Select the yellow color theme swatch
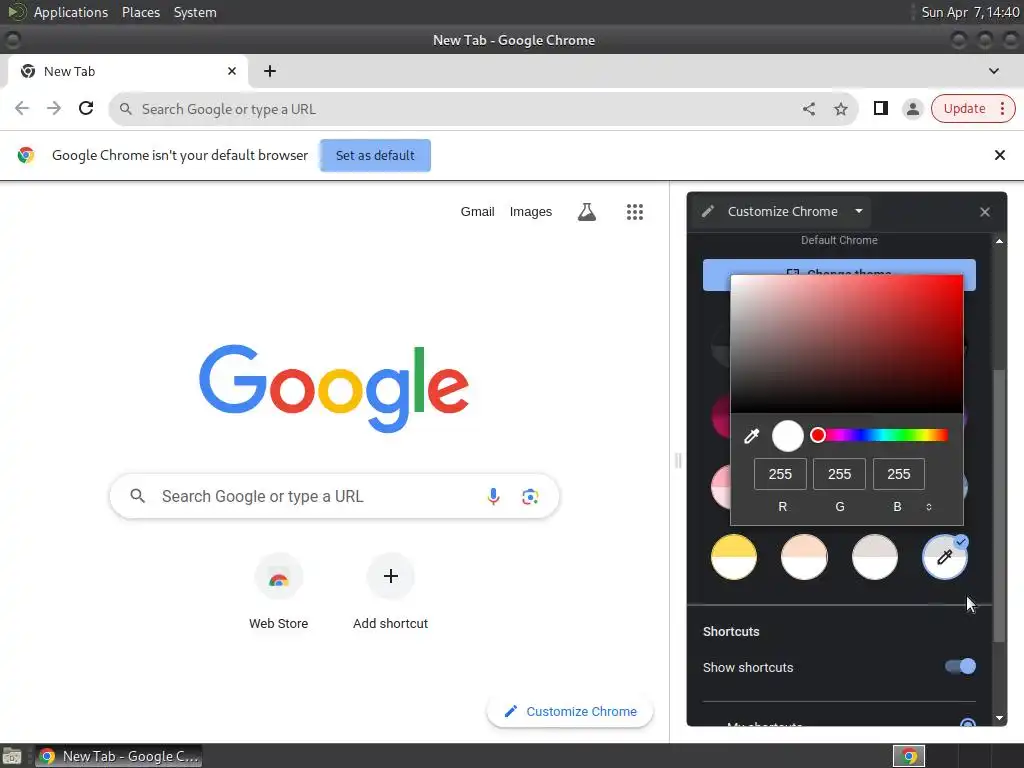This screenshot has height=768, width=1024. [734, 557]
